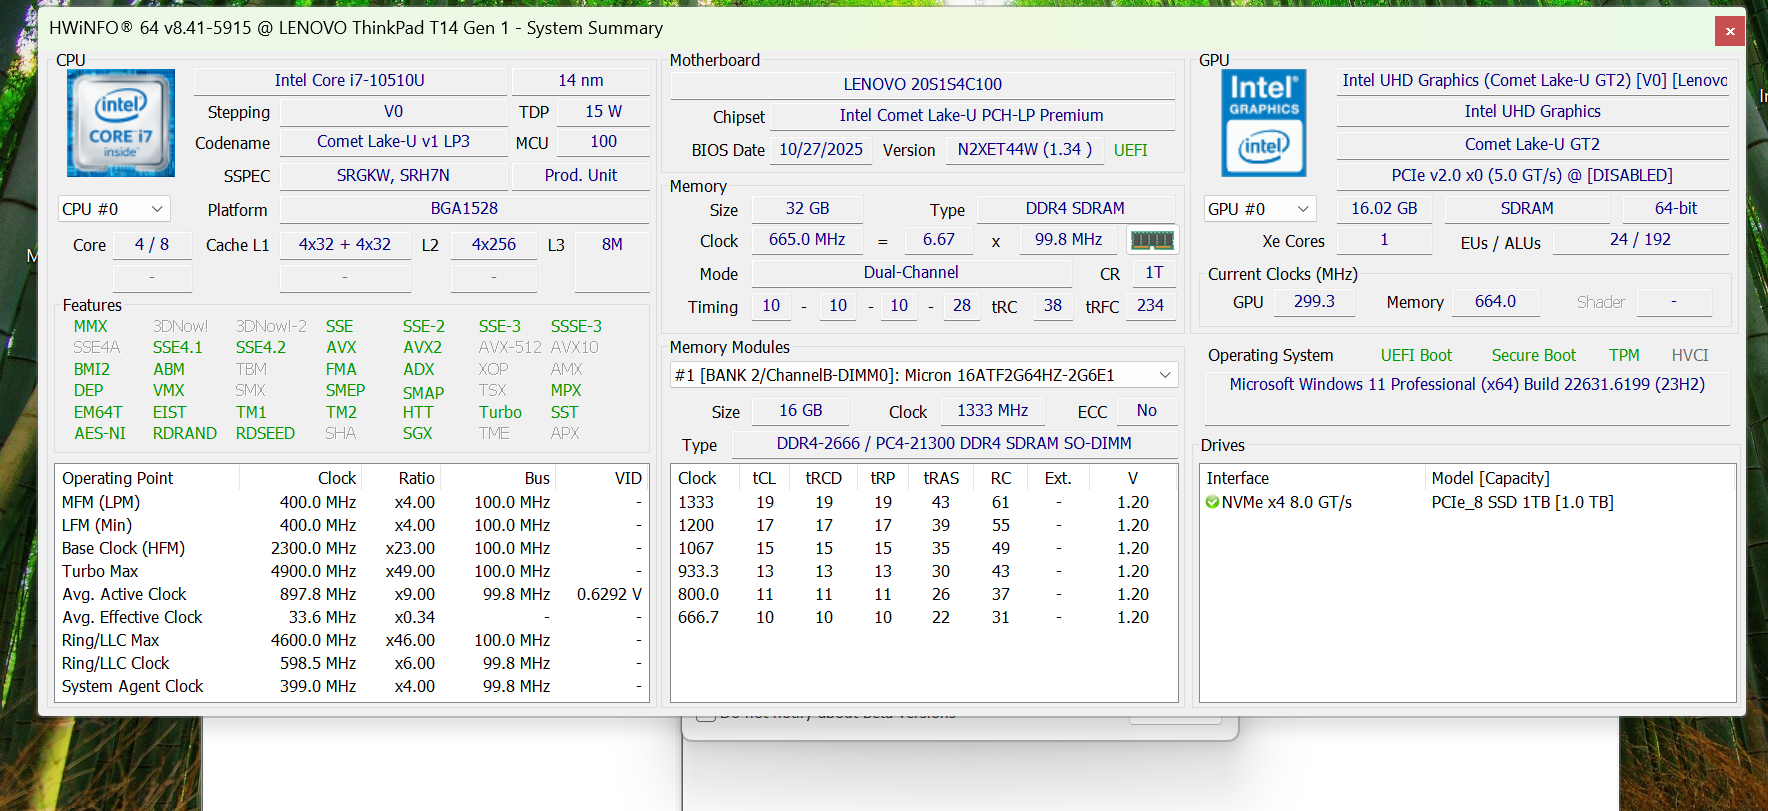Click the memory type DDR4 SDRAM

pyautogui.click(x=1075, y=208)
